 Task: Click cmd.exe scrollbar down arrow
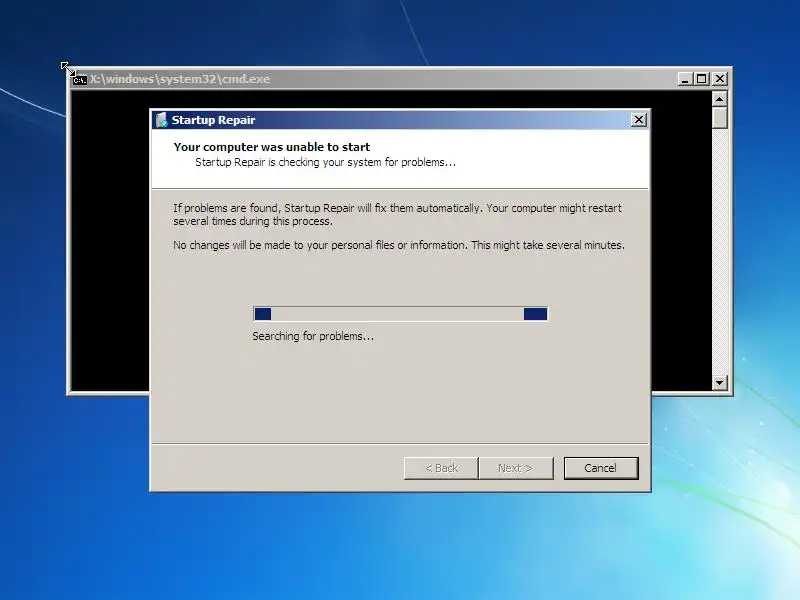(719, 382)
